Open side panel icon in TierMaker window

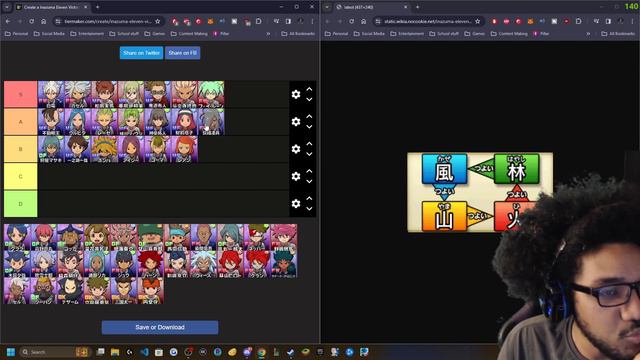click(x=288, y=21)
